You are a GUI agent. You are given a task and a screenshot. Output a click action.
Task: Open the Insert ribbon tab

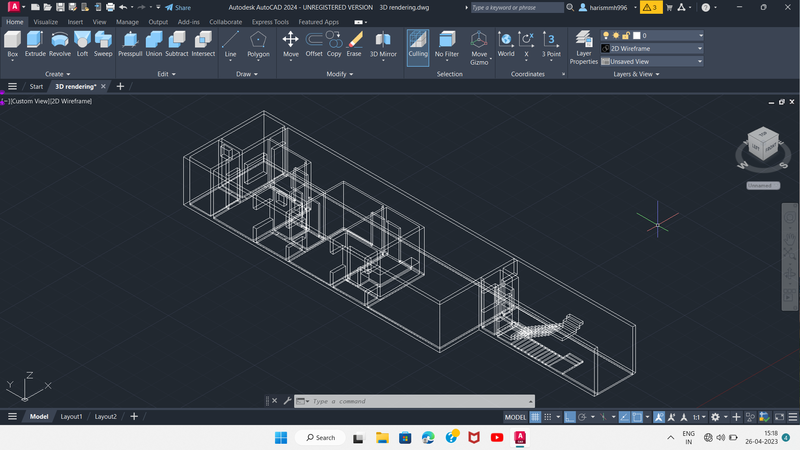coord(75,22)
